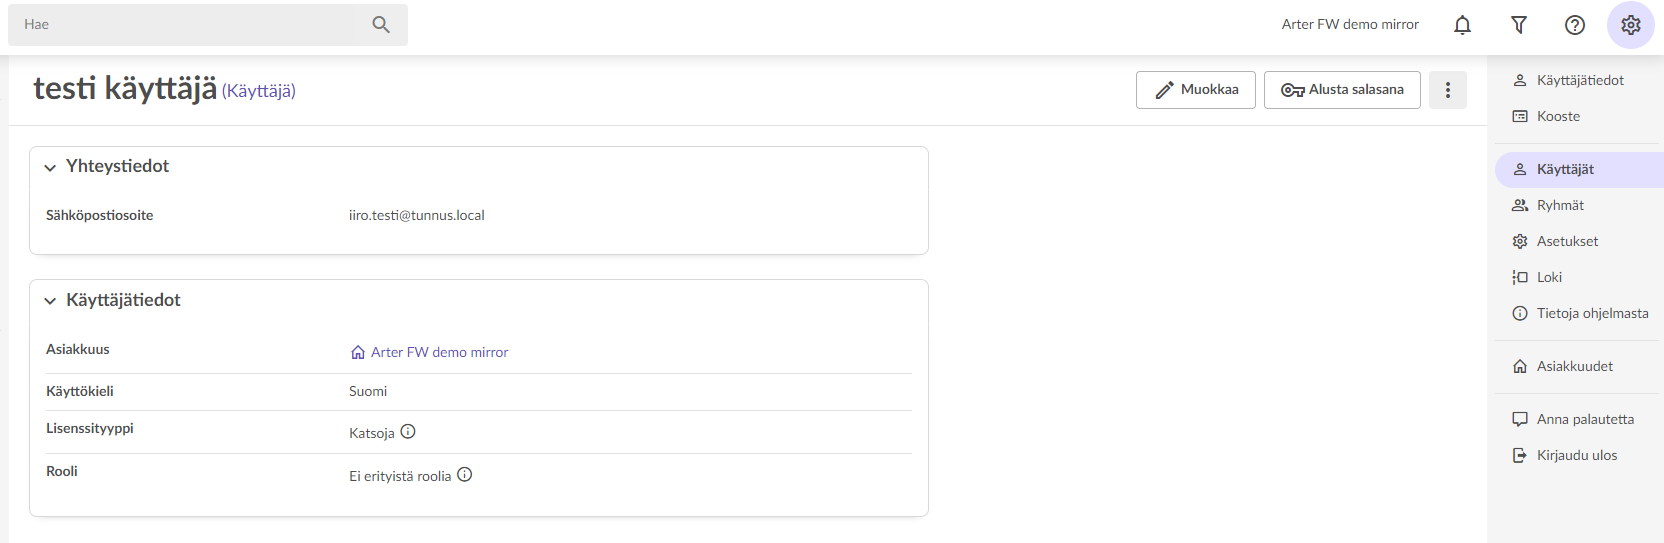Show info for Ei erityistä roolia
Screen dimensions: 1664x543
pyautogui.click(x=465, y=475)
